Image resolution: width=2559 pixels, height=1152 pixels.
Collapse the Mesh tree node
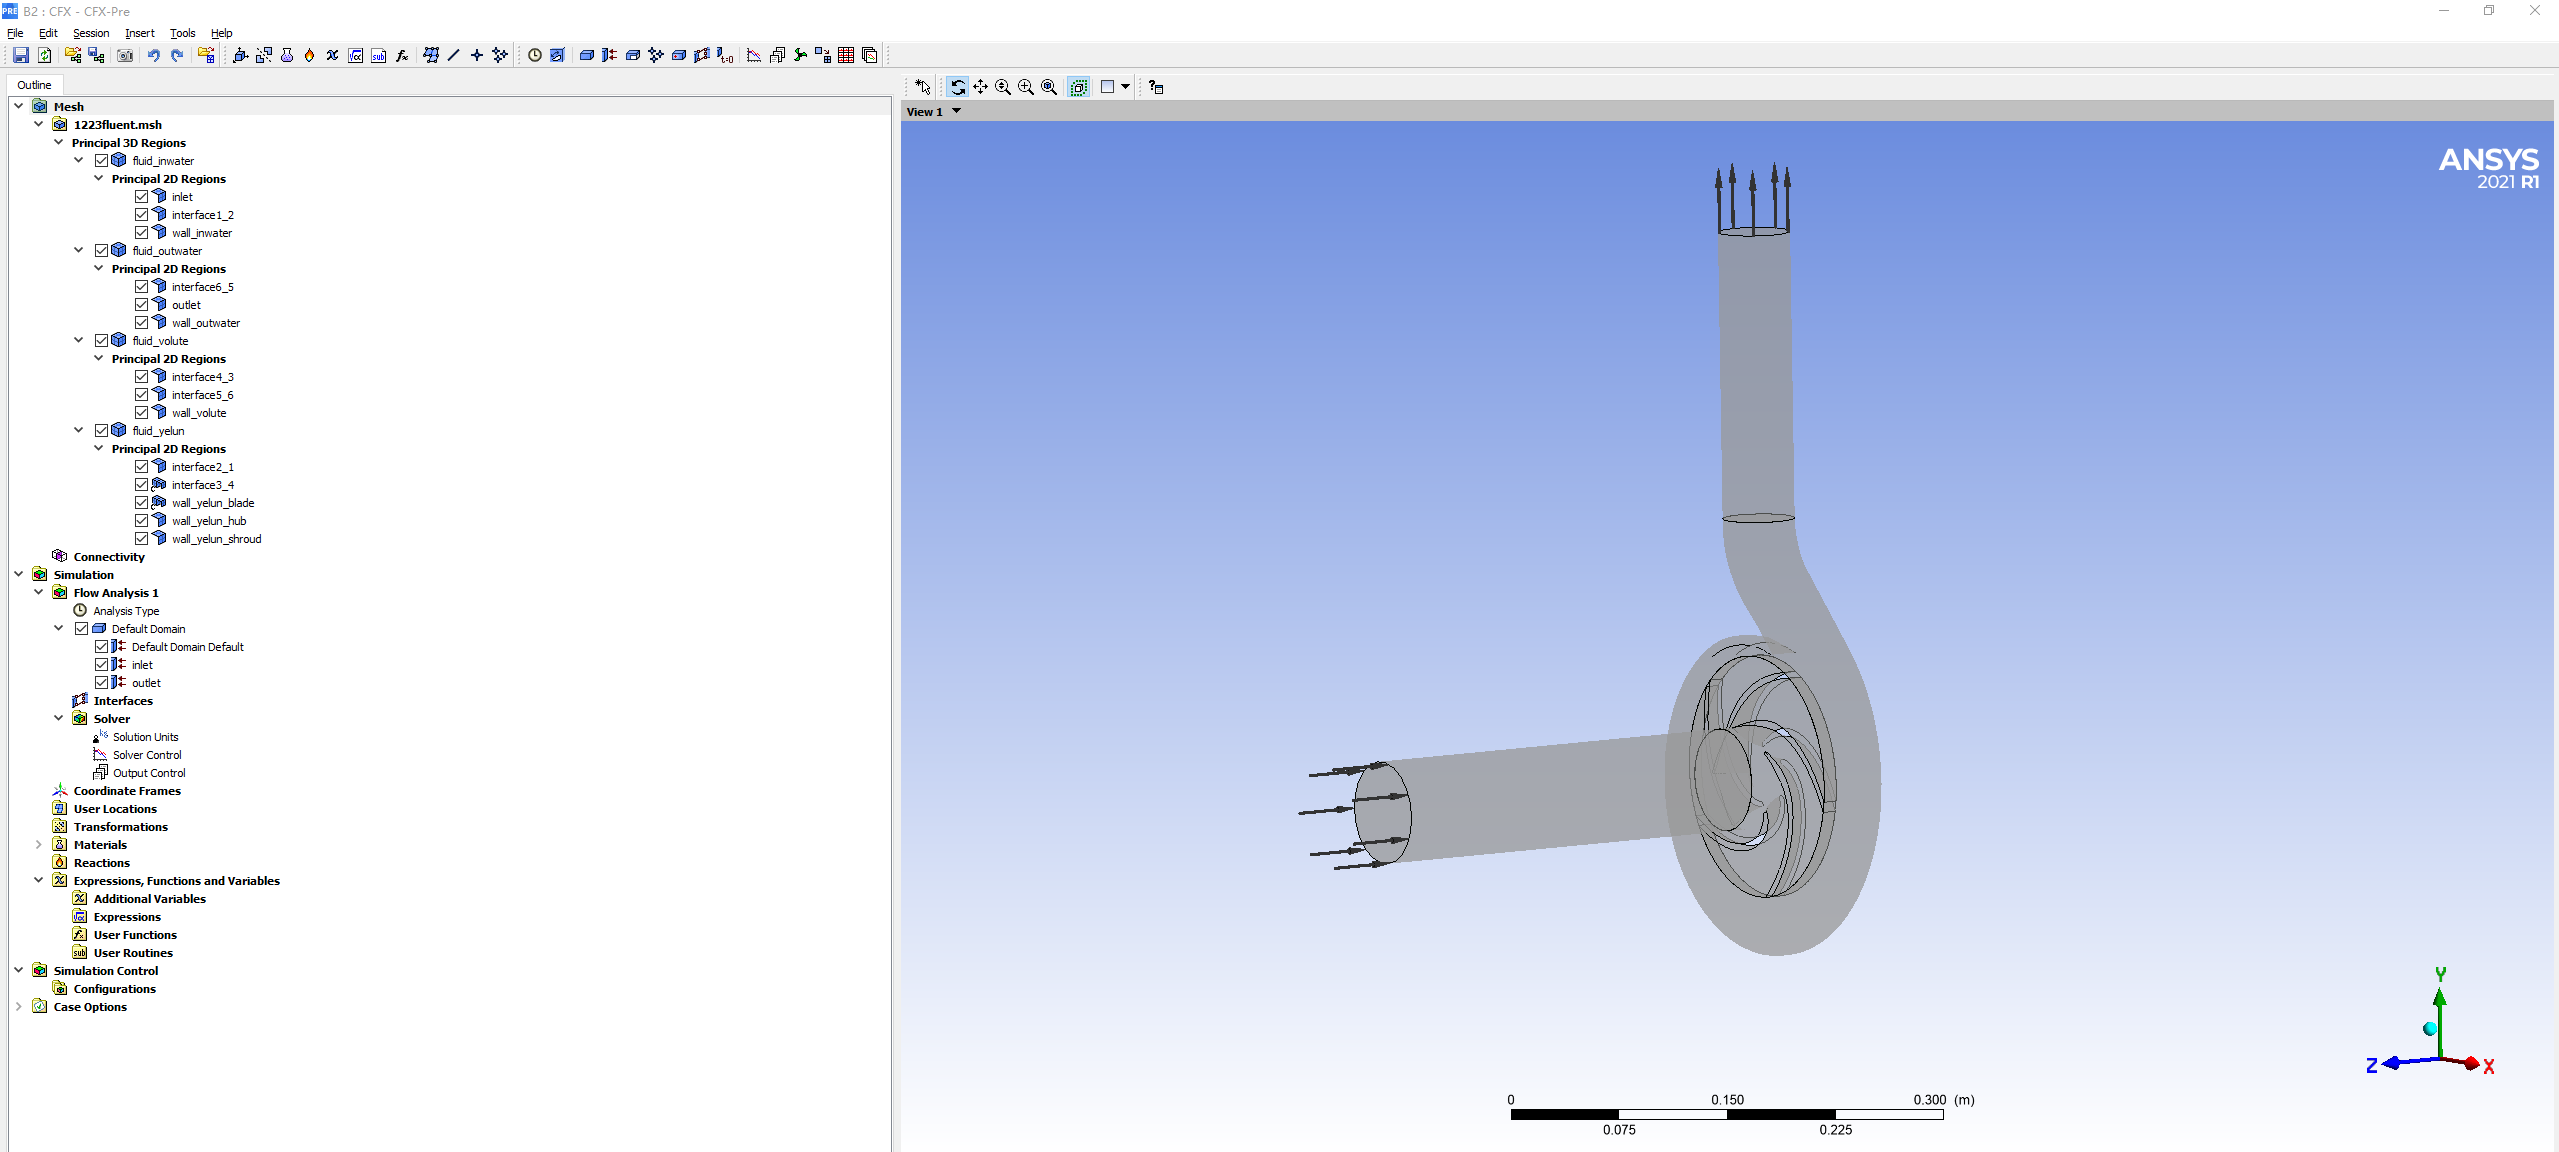[x=19, y=106]
